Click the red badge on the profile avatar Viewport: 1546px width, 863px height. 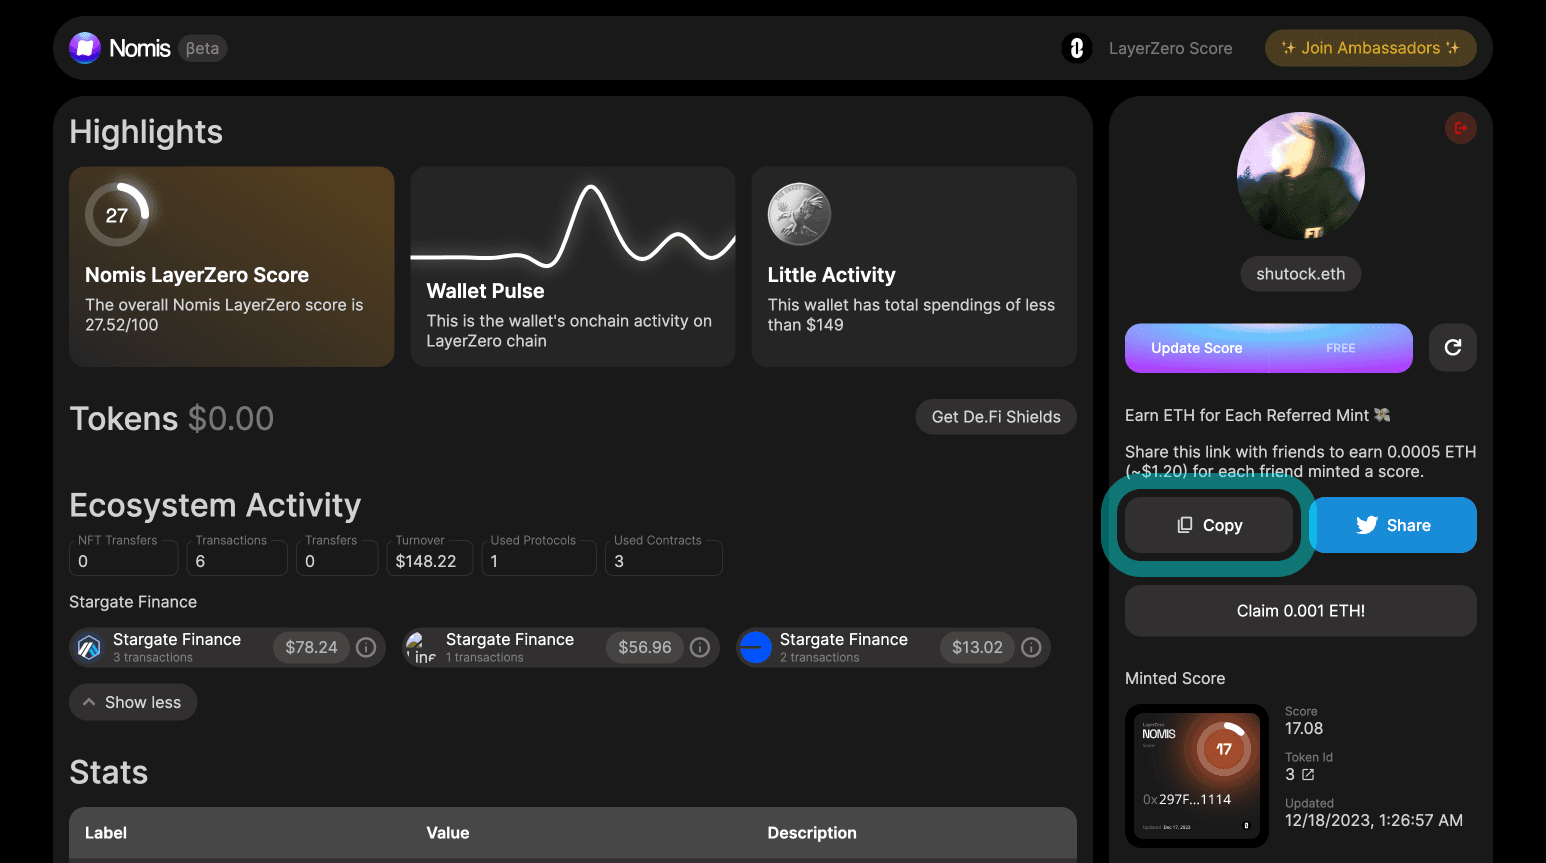click(1460, 128)
